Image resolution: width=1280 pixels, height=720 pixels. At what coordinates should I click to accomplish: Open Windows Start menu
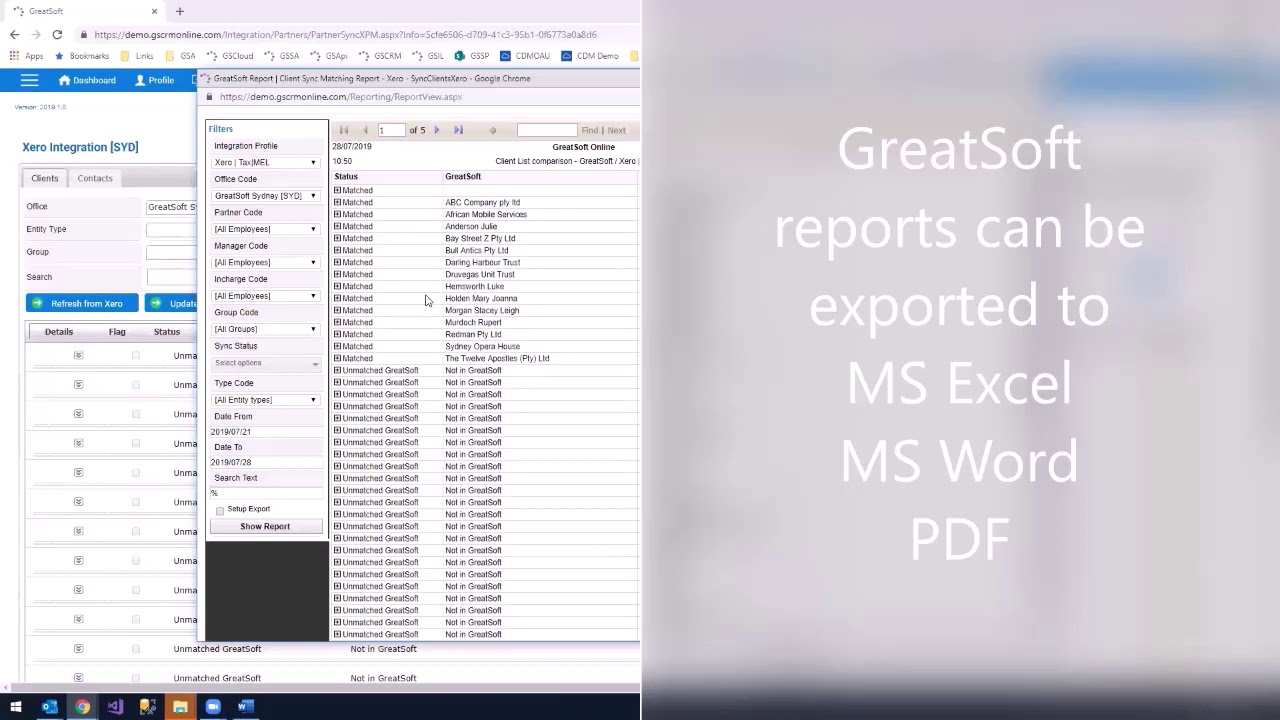click(x=16, y=707)
